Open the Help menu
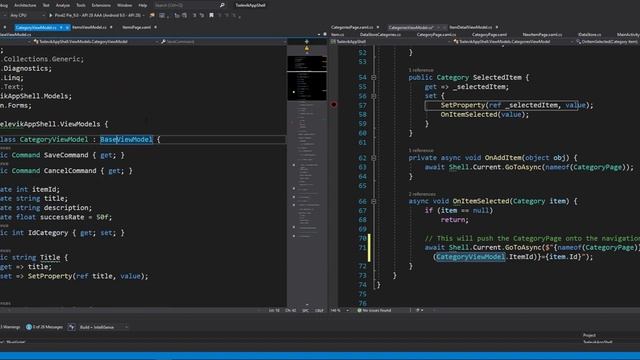The height and width of the screenshot is (360, 640). click(x=142, y=5)
